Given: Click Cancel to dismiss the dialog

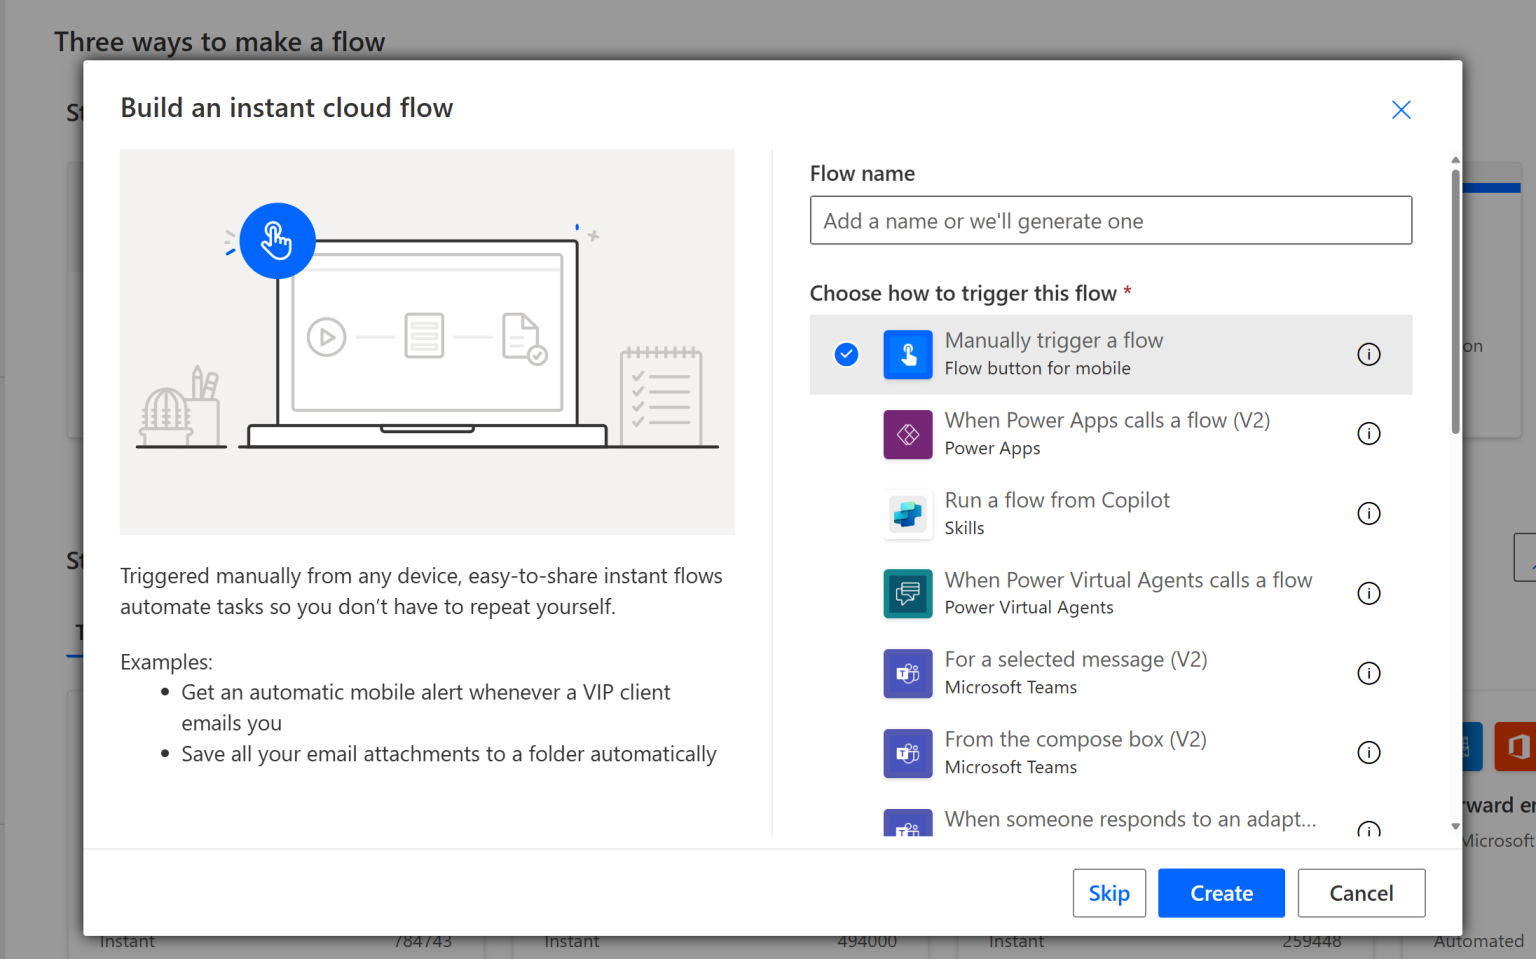Looking at the screenshot, I should pos(1361,893).
